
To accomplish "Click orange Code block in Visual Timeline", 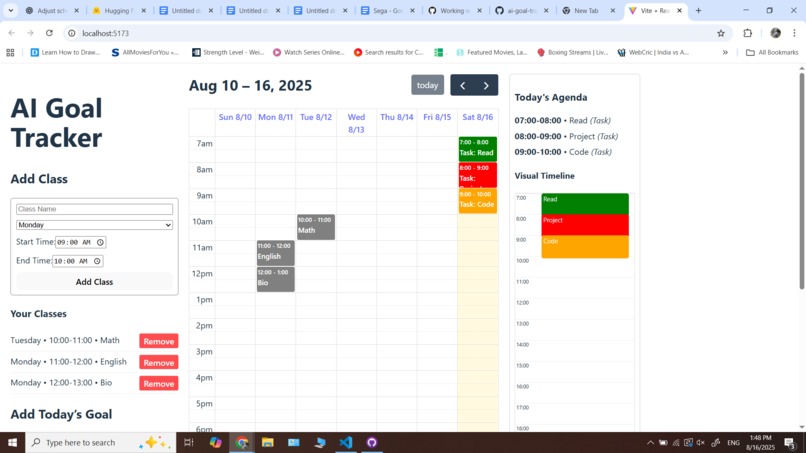I will coord(585,247).
